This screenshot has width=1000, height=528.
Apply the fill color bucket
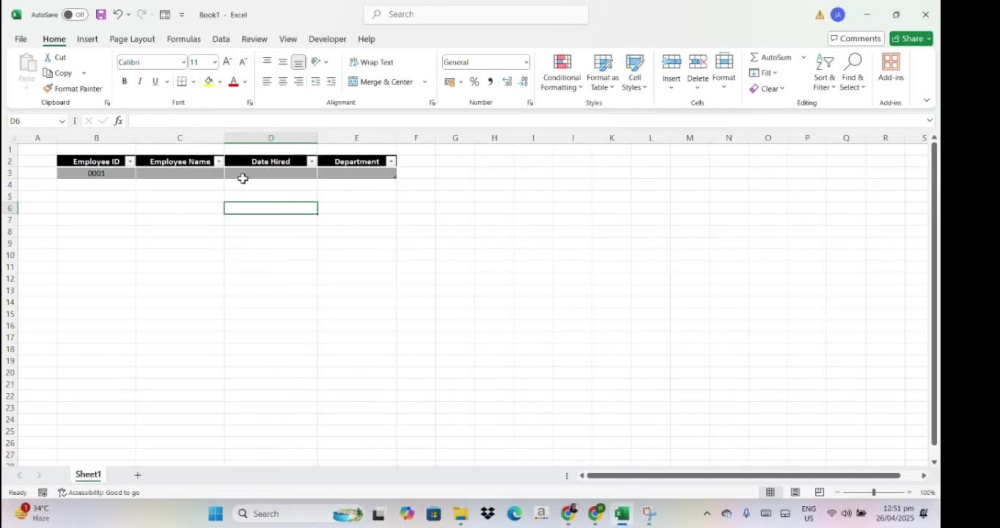click(209, 82)
